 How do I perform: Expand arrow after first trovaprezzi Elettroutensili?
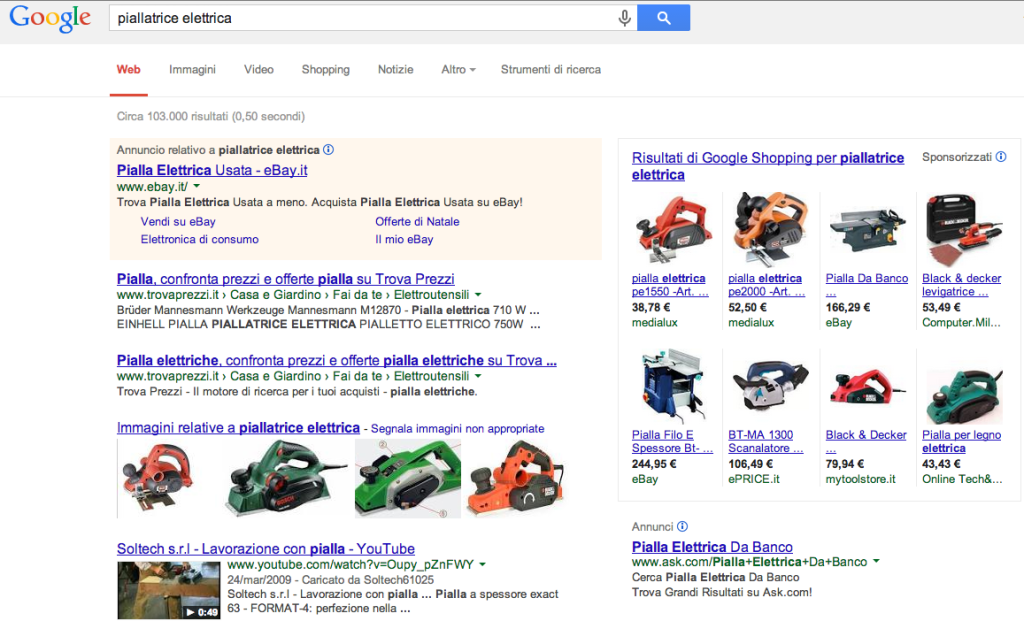coord(478,295)
